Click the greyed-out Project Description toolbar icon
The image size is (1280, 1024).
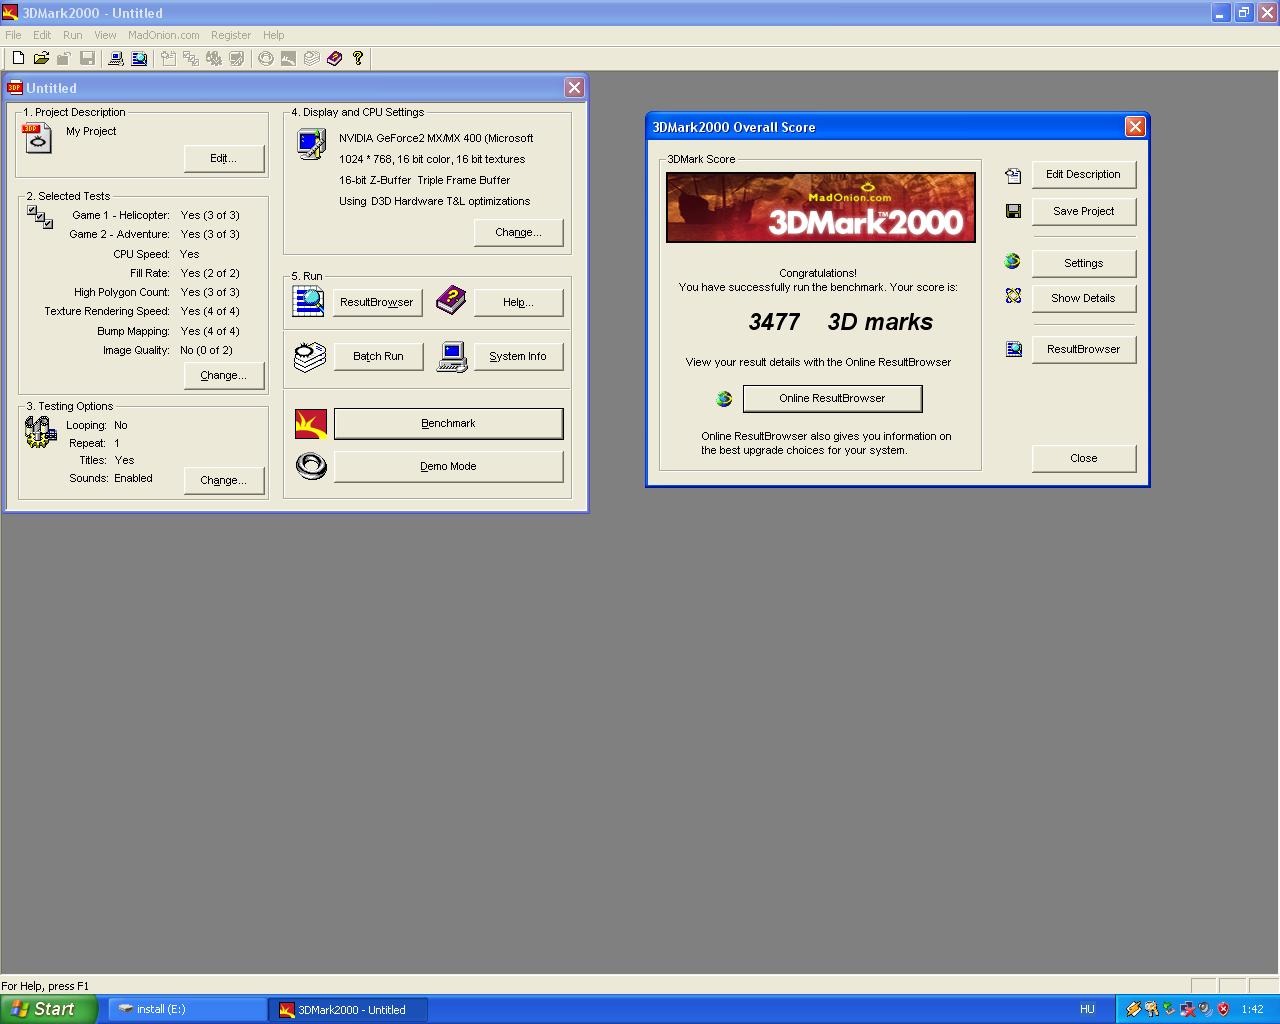coord(167,58)
